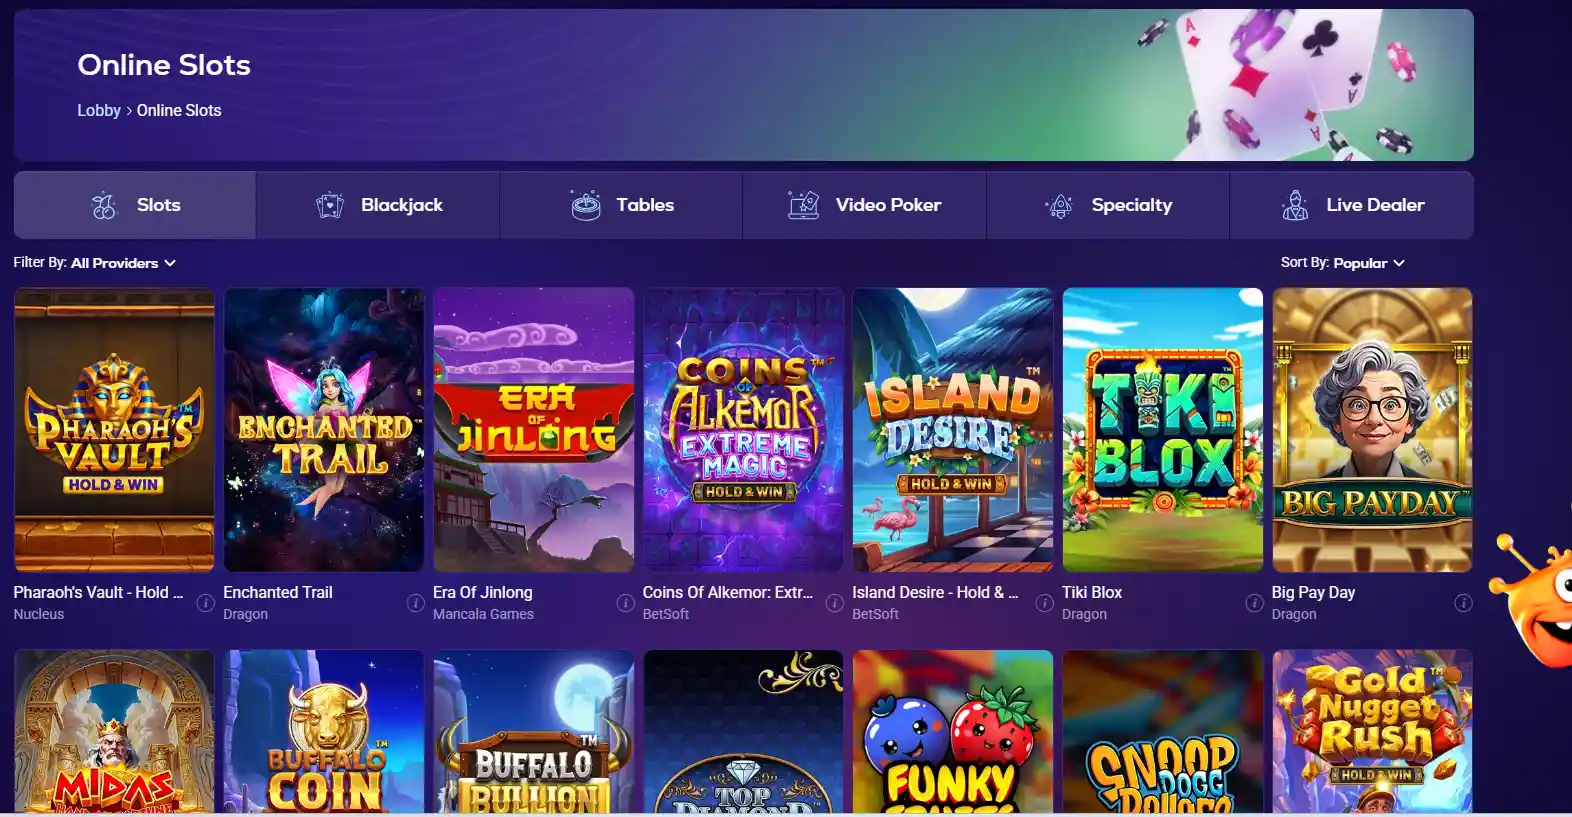
Task: Open the Tiki Blox game thumbnail
Action: click(x=1163, y=430)
